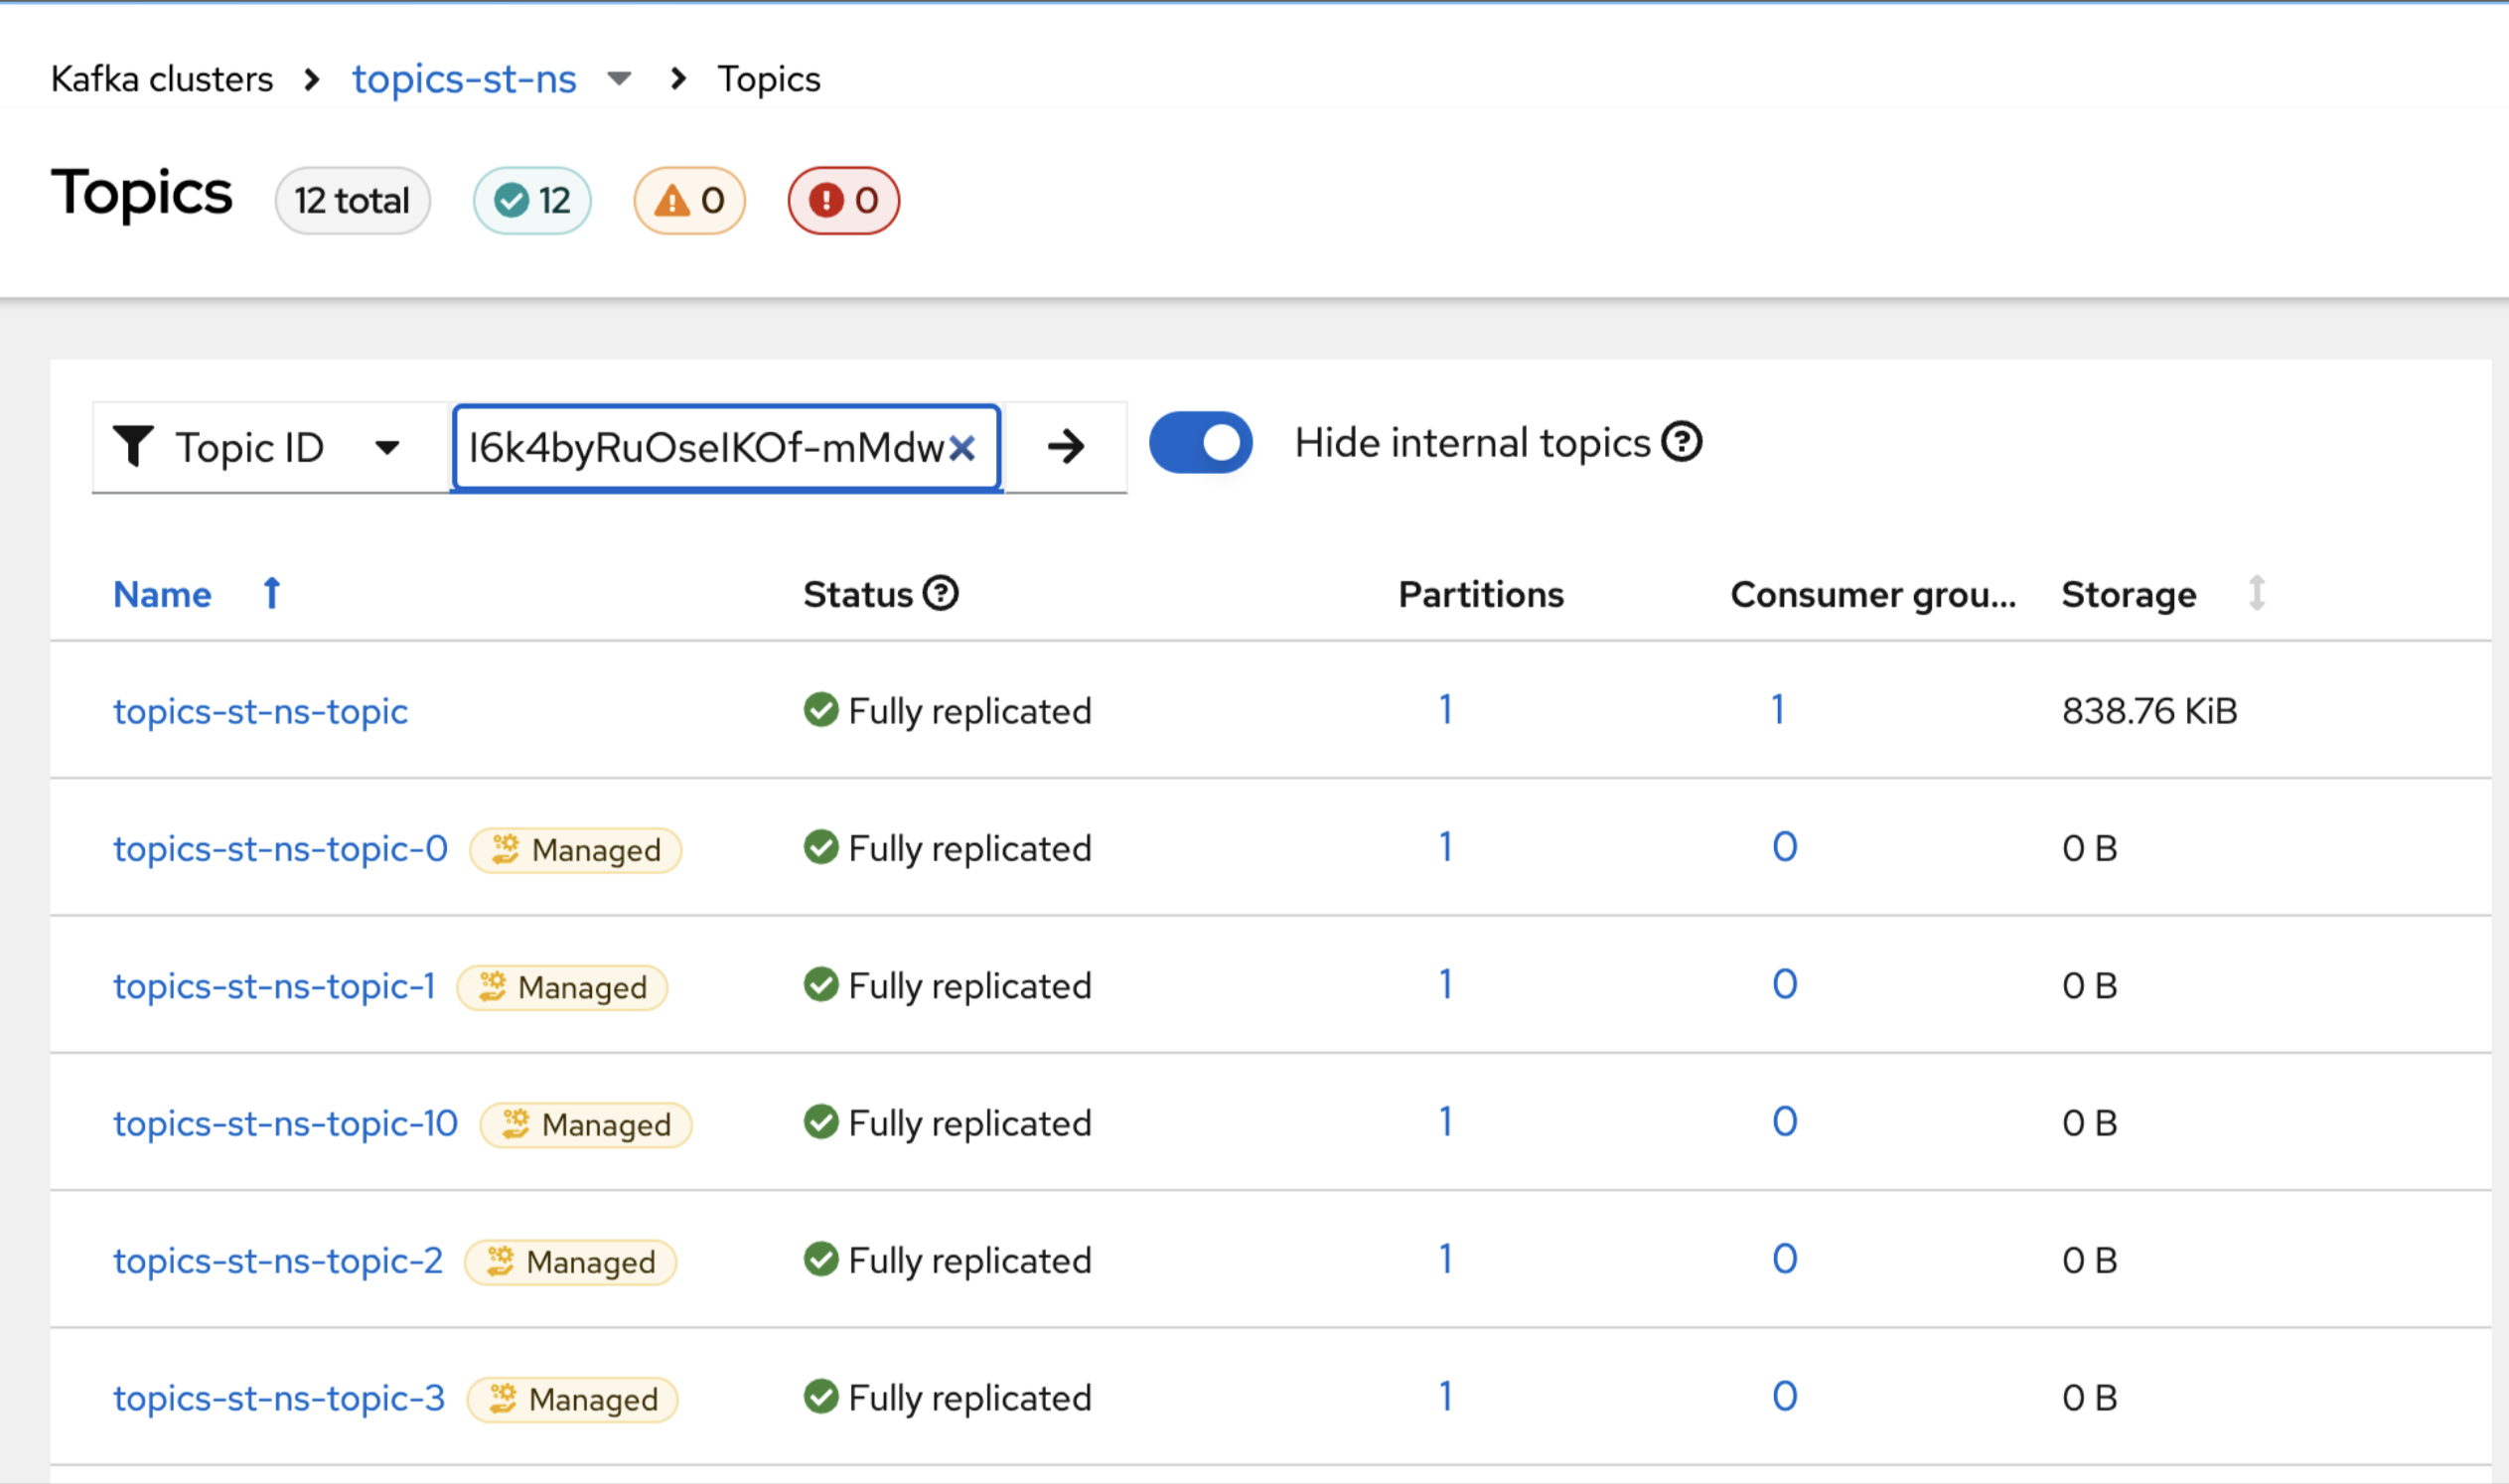Click the Status column help icon
This screenshot has width=2509, height=1484.
click(940, 593)
